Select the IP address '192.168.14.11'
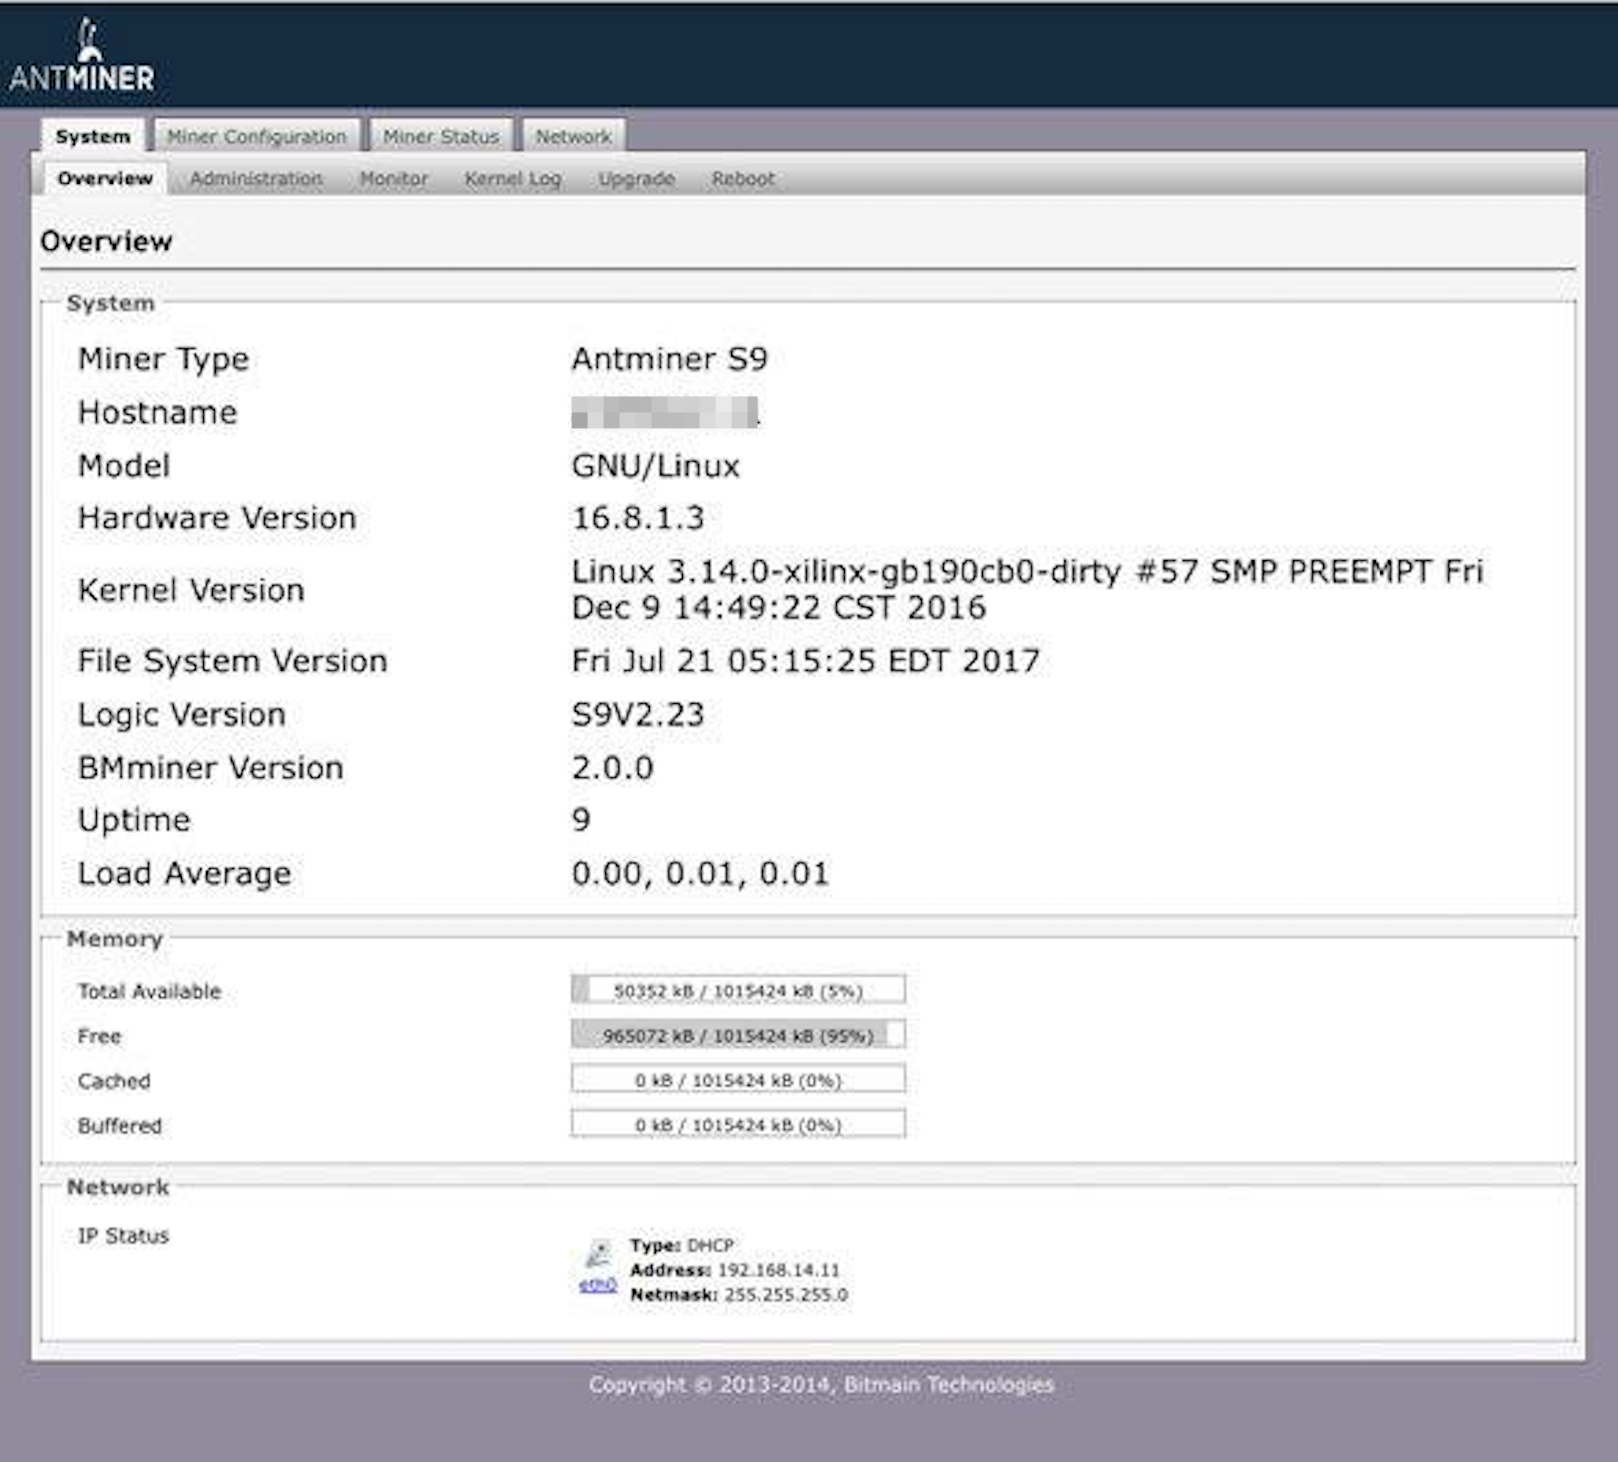Viewport: 1618px width, 1462px height. tap(779, 1270)
